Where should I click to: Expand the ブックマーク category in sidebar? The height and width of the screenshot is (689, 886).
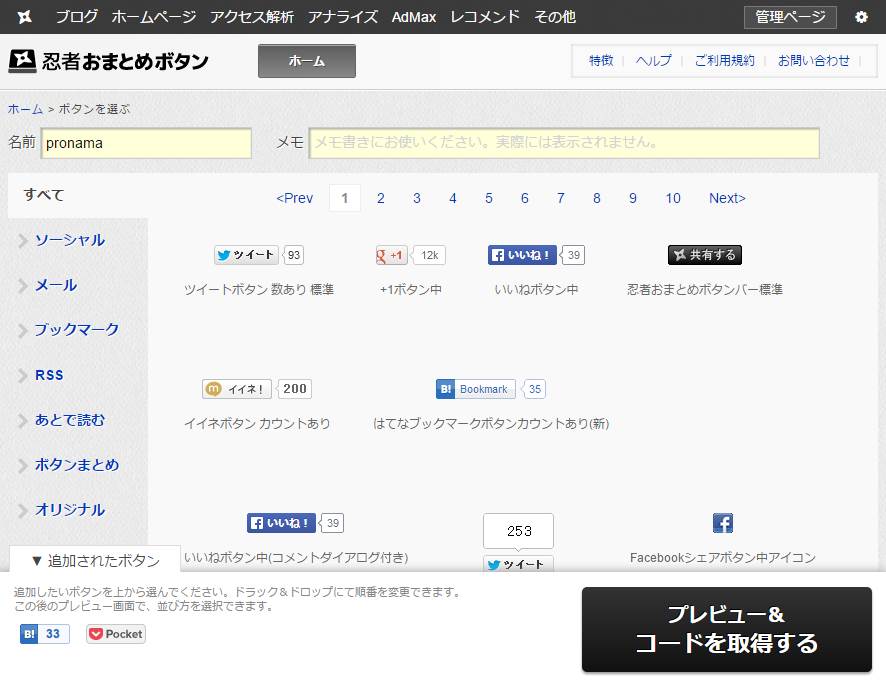(76, 329)
